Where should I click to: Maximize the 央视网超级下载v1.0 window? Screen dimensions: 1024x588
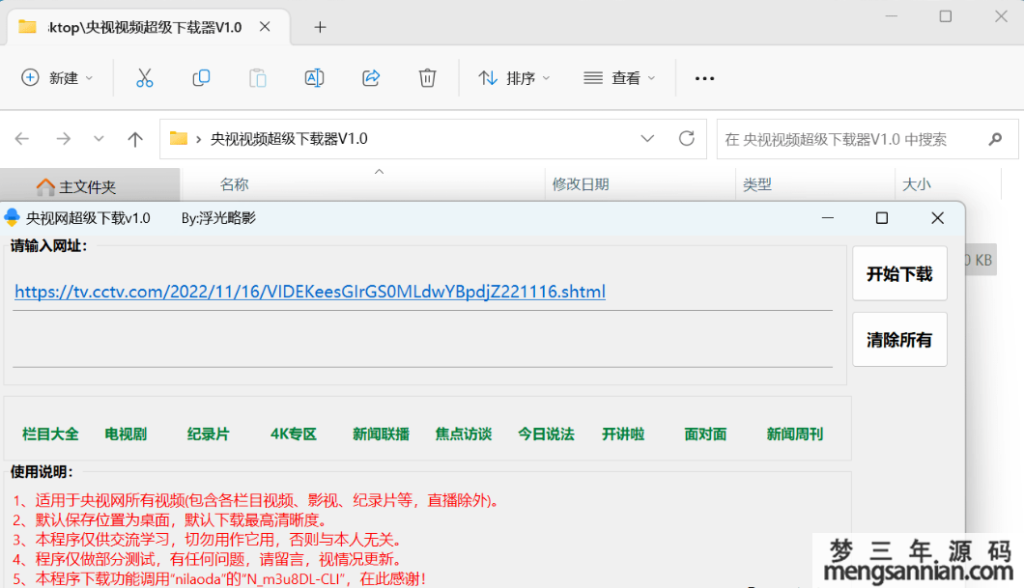coord(882,218)
